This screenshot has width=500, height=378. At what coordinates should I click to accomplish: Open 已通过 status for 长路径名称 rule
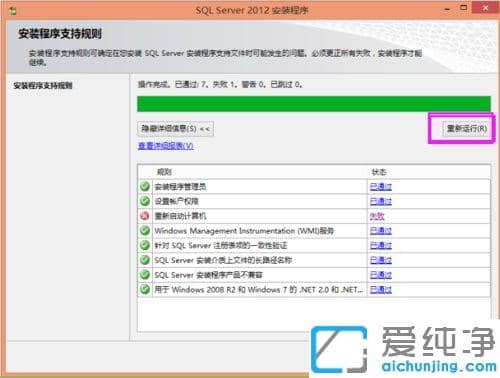tap(381, 260)
